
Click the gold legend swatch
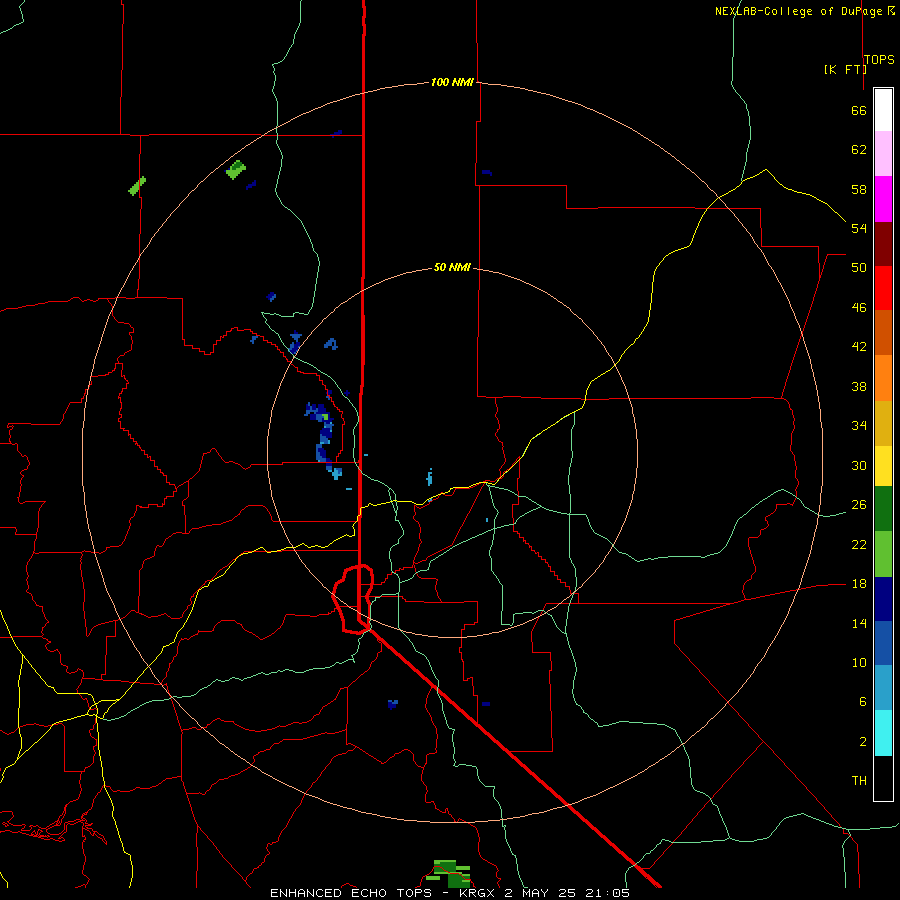[x=883, y=423]
